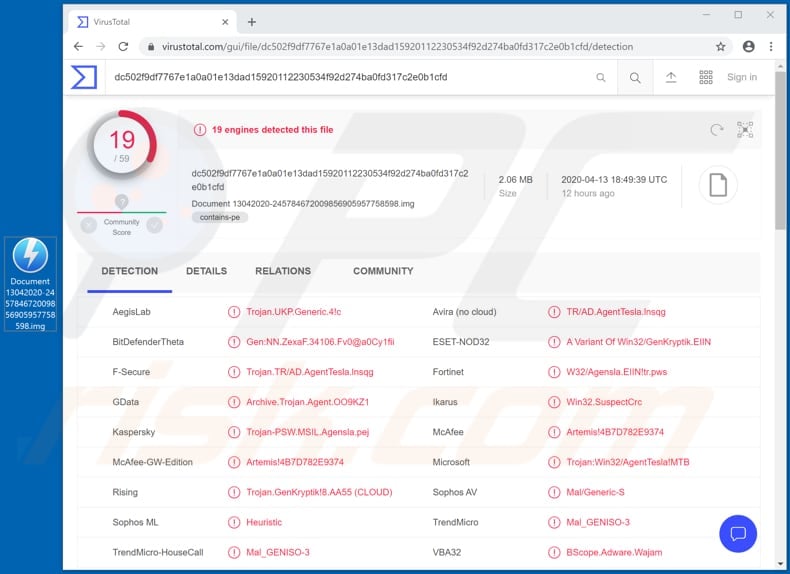Click the browser address bar URL

pyautogui.click(x=398, y=46)
